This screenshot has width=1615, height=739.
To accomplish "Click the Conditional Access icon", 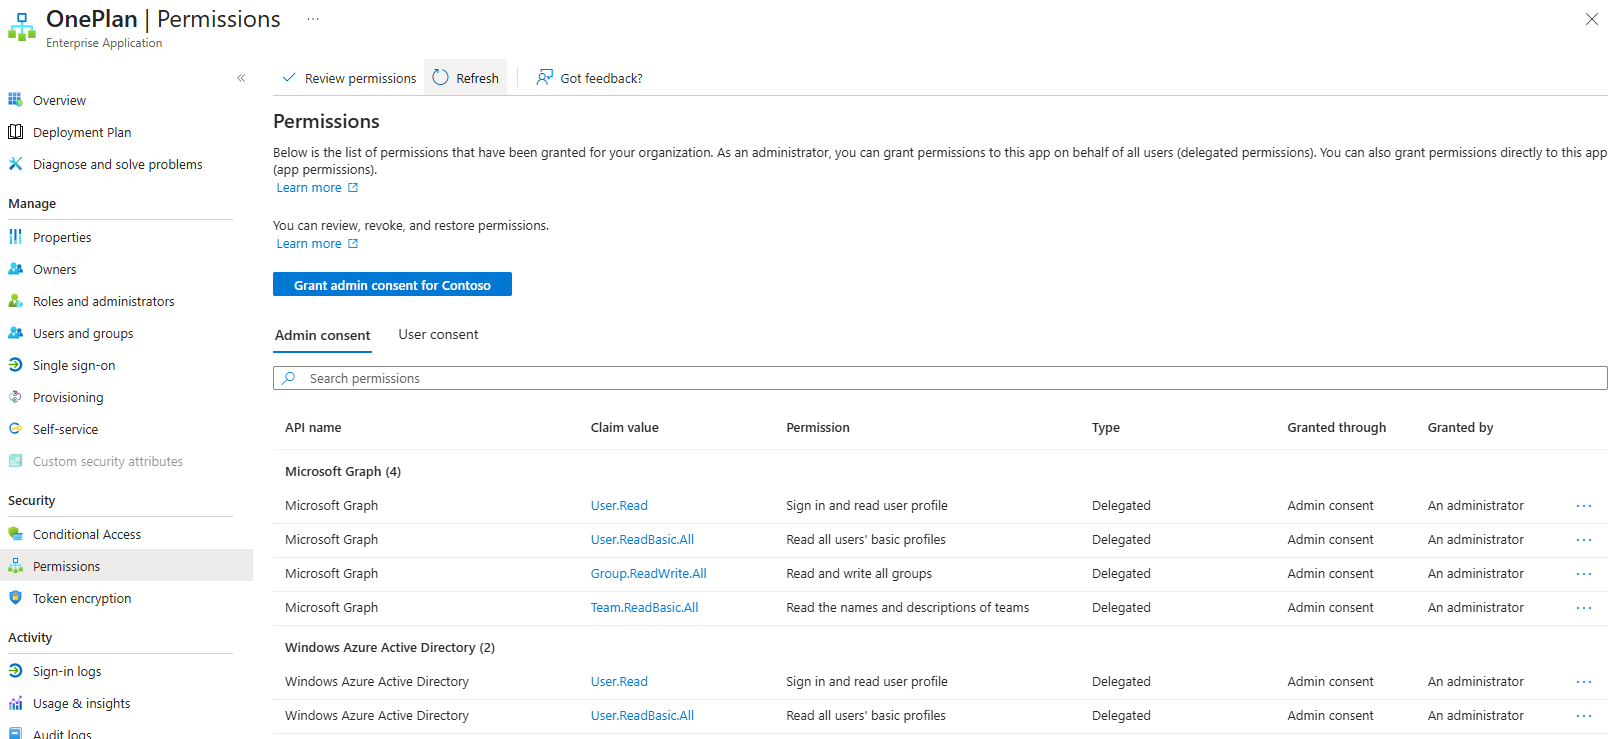I will pyautogui.click(x=15, y=534).
